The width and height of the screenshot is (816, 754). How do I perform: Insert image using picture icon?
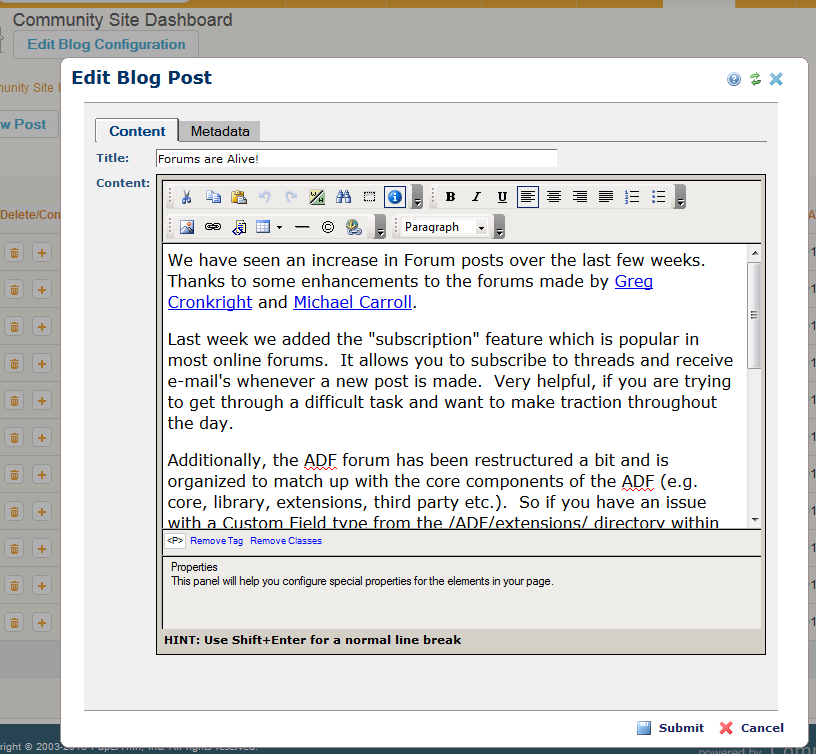187,227
